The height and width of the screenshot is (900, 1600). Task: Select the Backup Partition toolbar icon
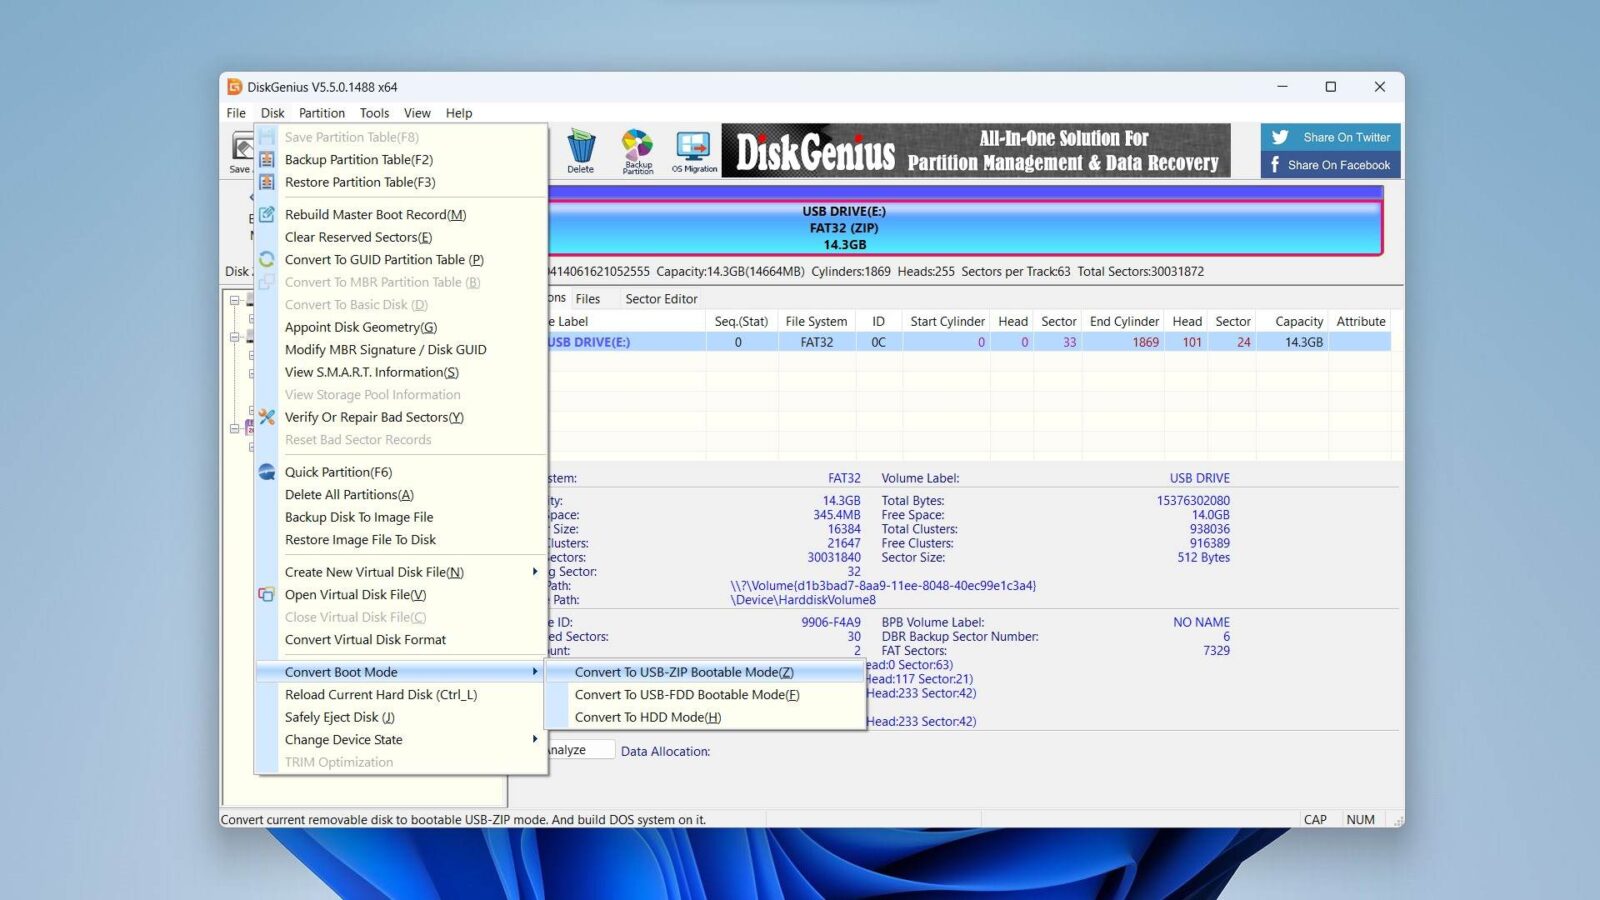pos(636,148)
